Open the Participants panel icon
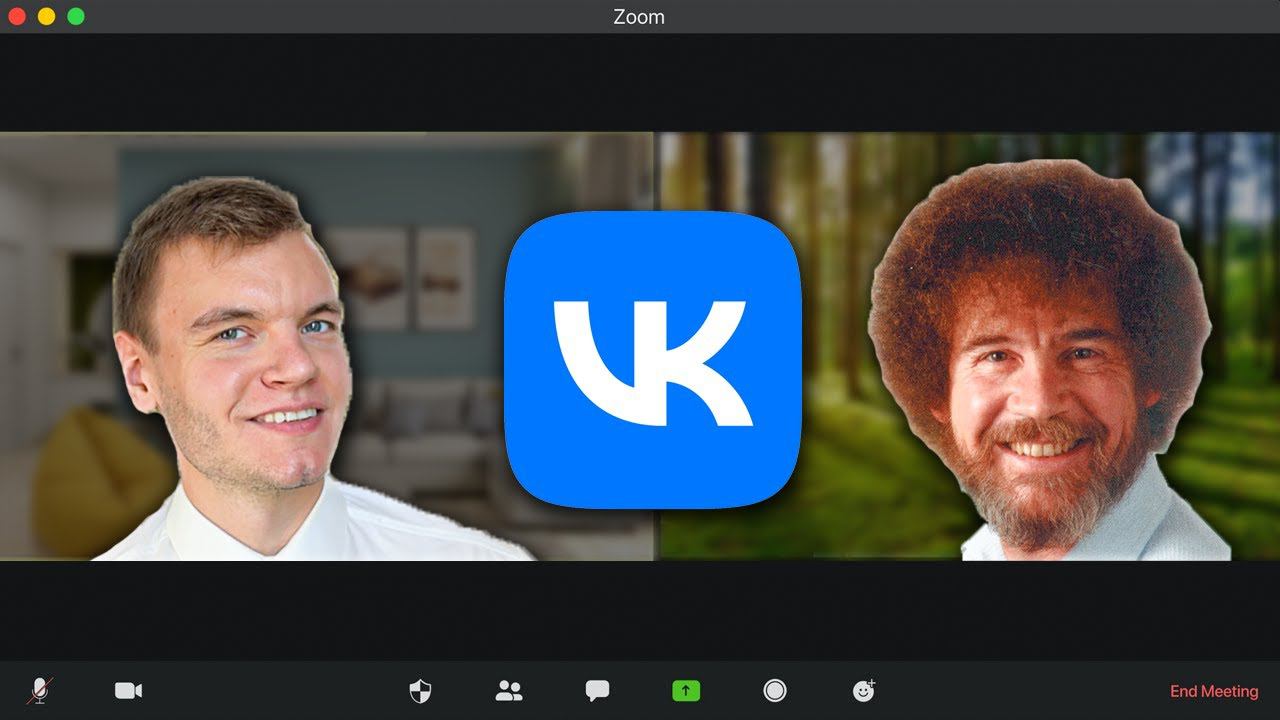The height and width of the screenshot is (720, 1280). [509, 691]
